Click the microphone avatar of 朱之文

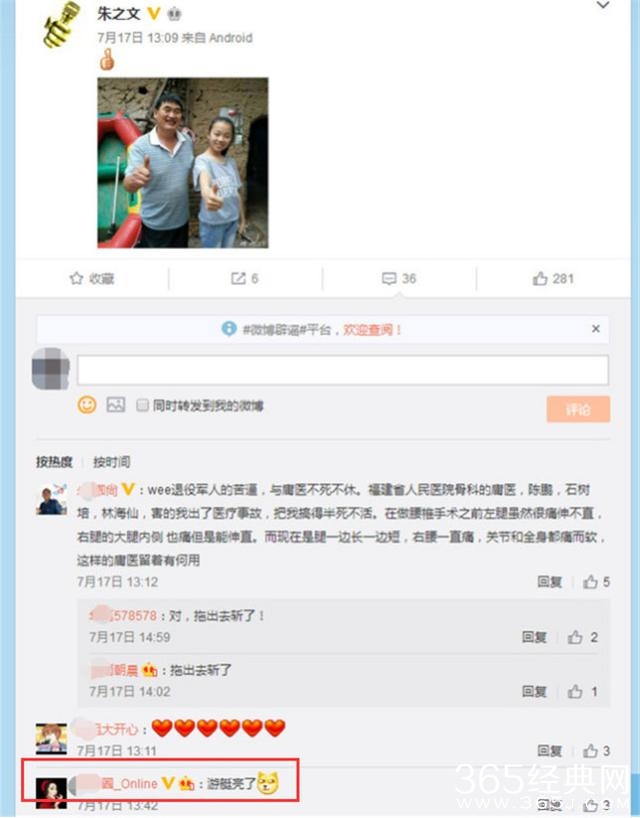point(62,25)
